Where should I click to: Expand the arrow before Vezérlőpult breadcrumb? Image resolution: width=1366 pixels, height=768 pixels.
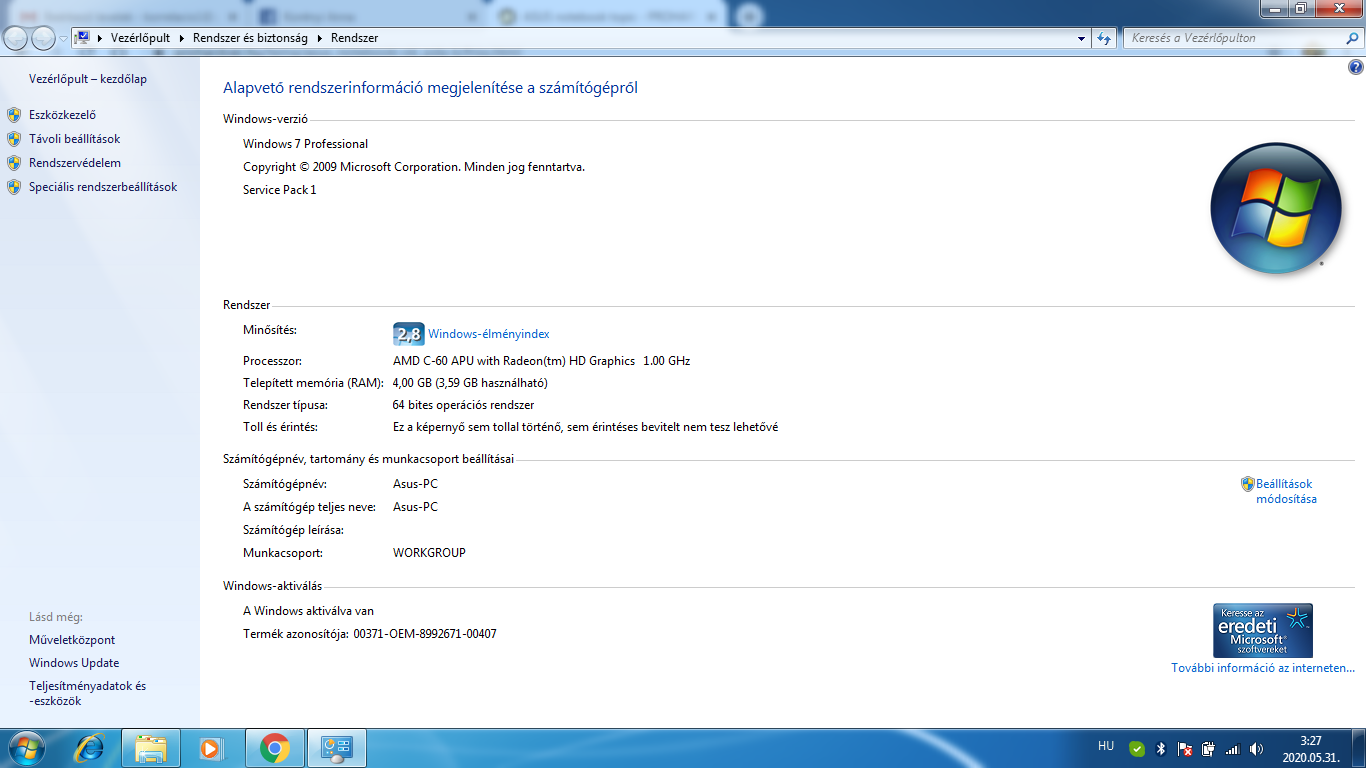pyautogui.click(x=100, y=38)
